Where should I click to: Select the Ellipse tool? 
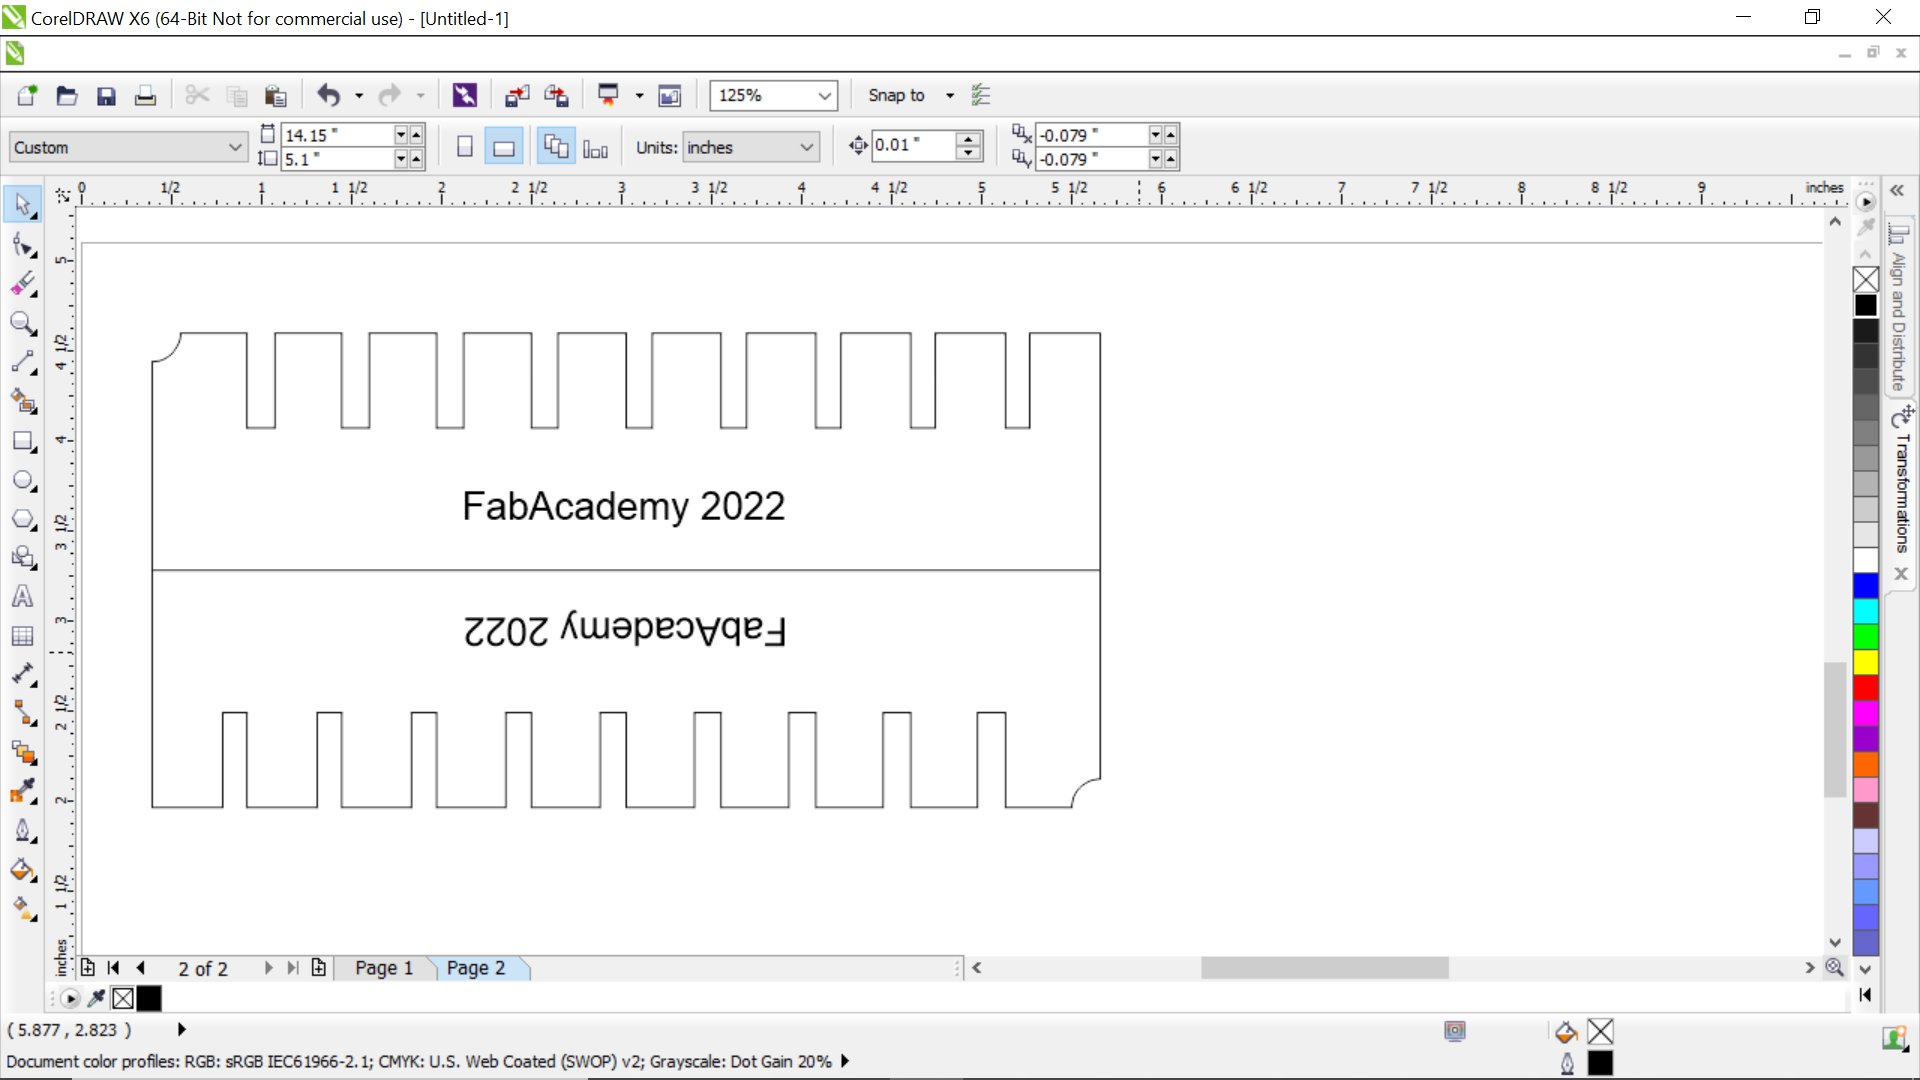tap(22, 480)
